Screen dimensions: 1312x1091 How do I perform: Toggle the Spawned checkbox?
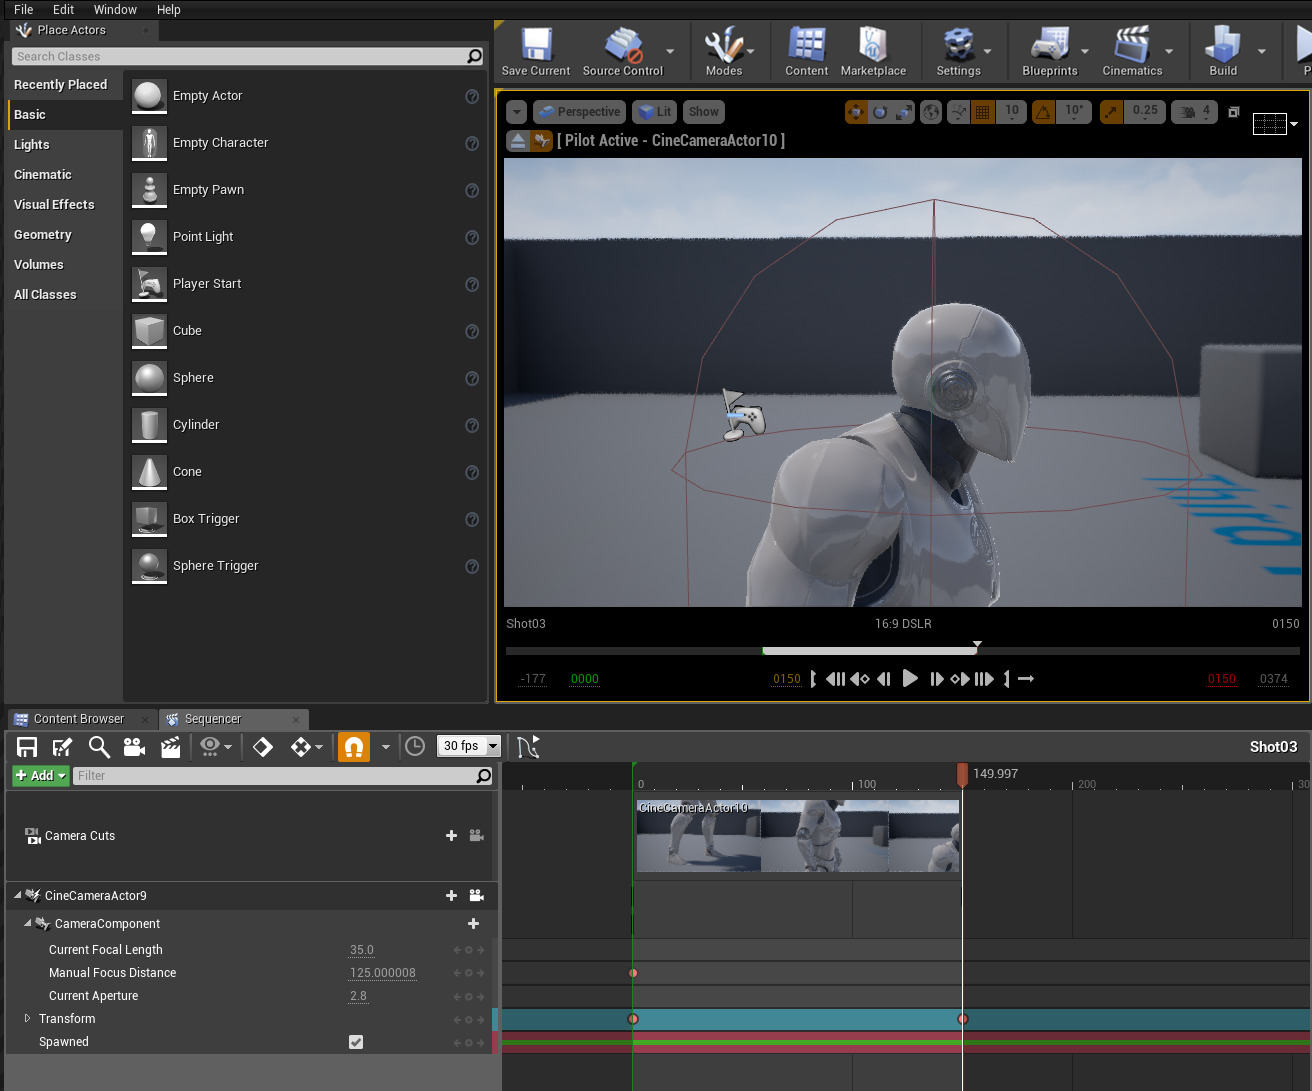click(356, 1042)
